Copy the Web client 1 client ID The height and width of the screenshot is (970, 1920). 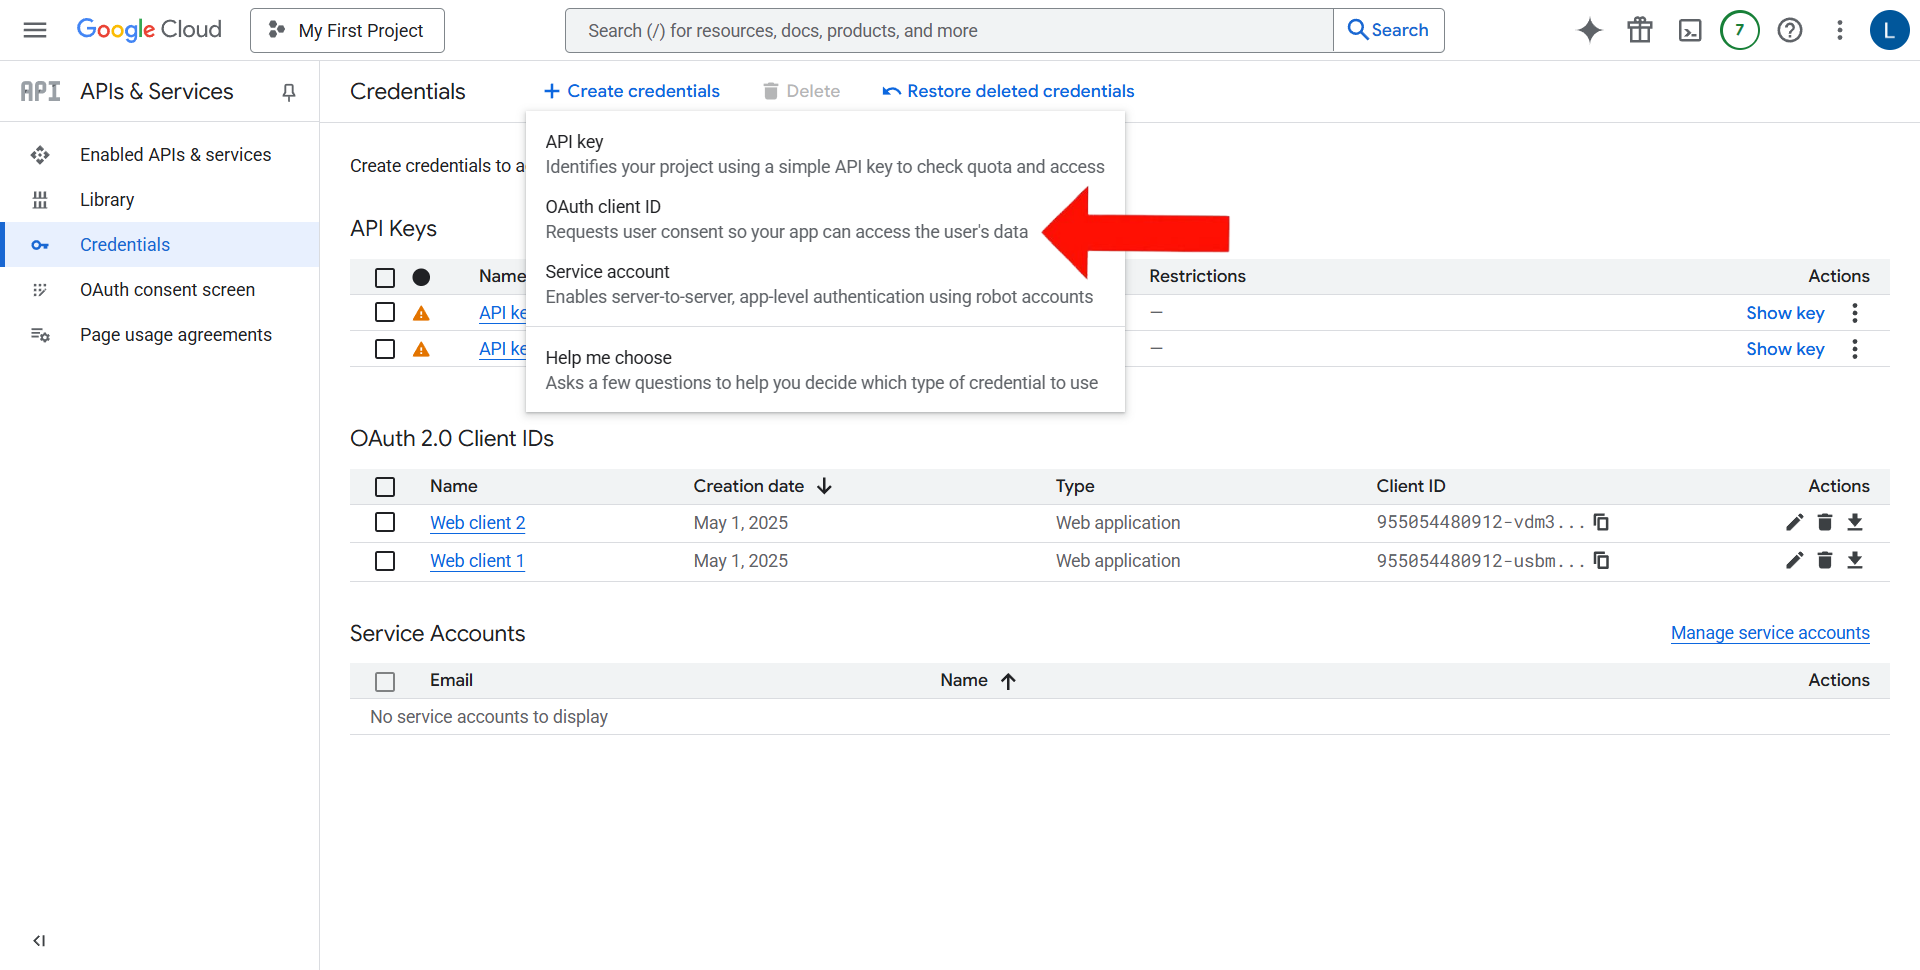pos(1601,560)
